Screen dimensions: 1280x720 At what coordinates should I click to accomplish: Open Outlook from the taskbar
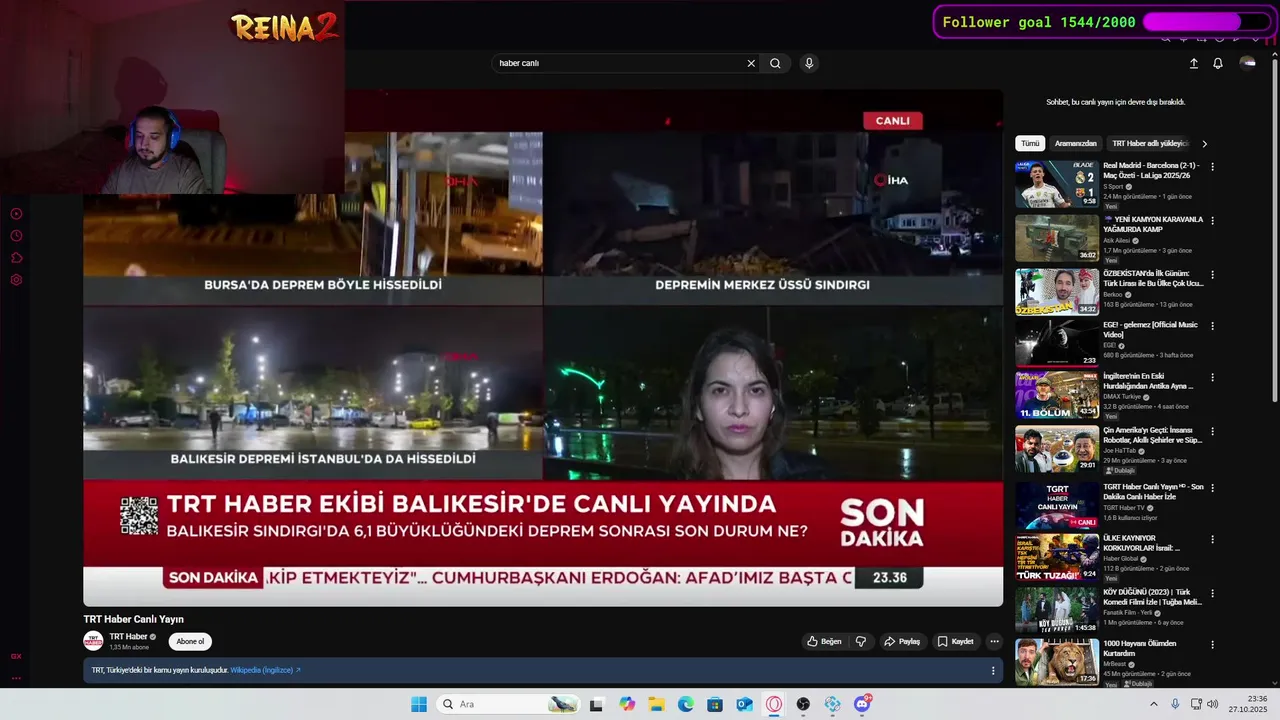point(744,704)
